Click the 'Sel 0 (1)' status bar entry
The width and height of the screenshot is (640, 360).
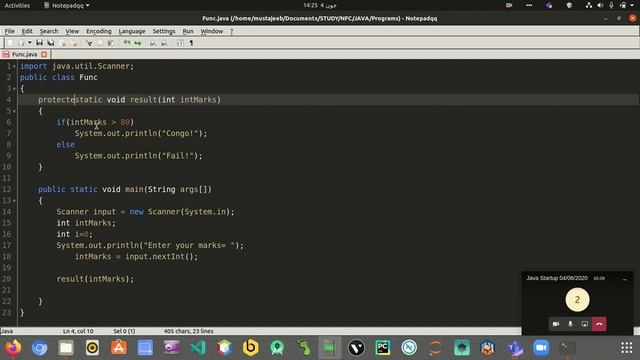click(124, 331)
